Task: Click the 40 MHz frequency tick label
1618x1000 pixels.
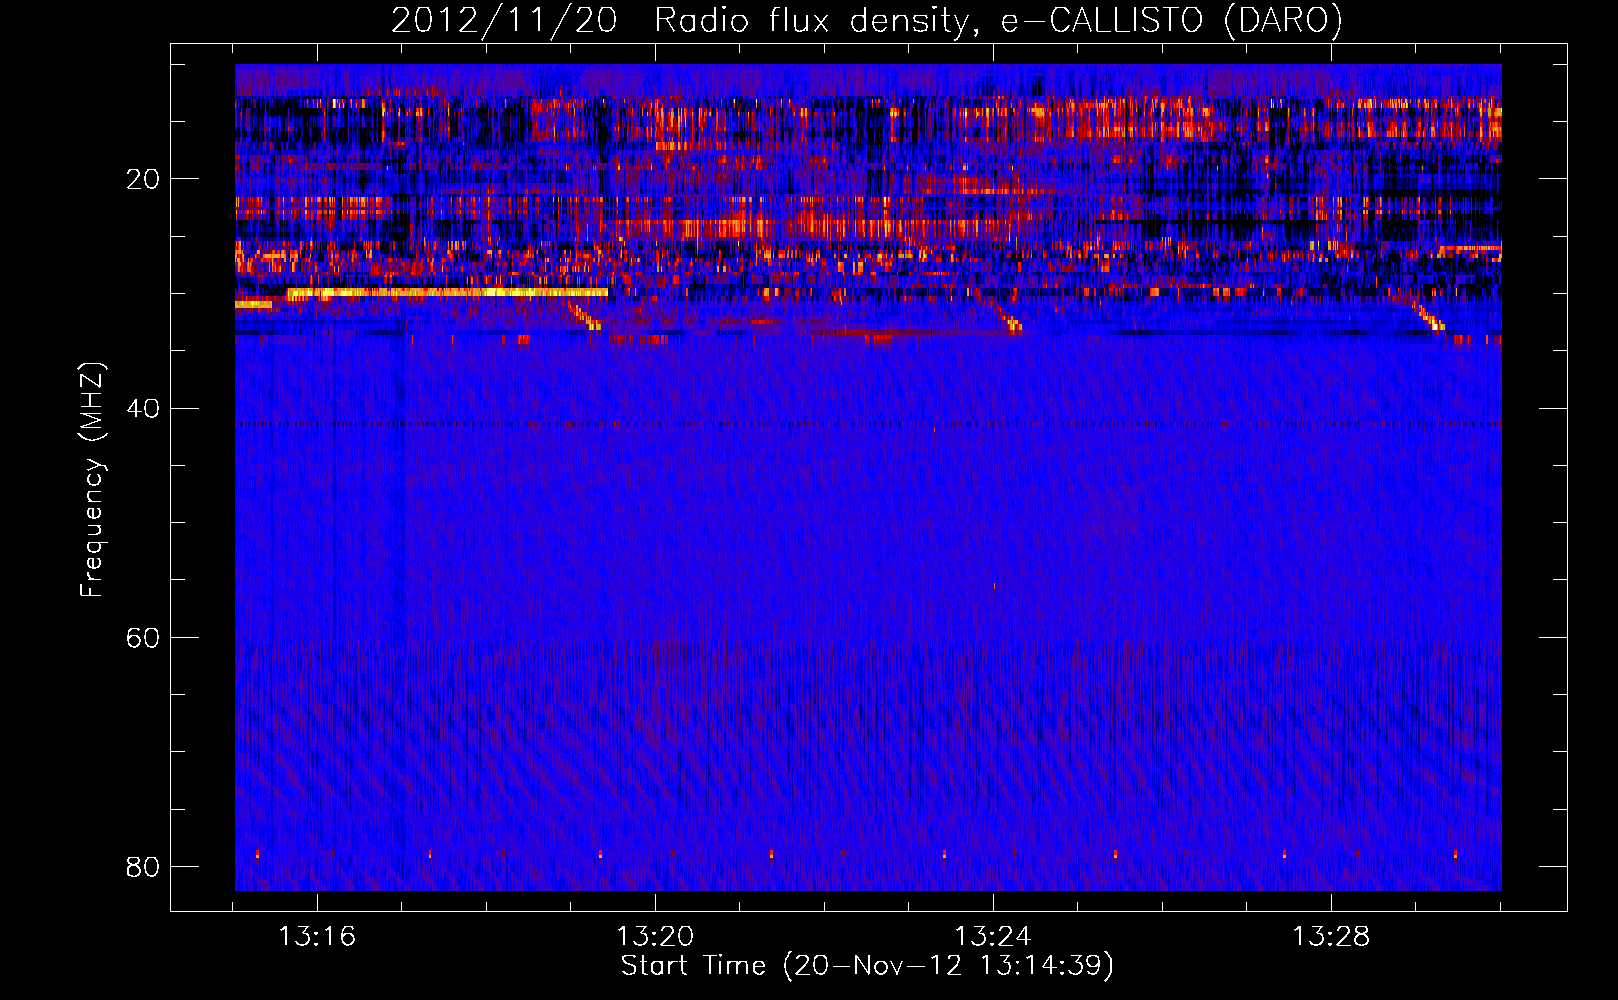Action: [x=143, y=408]
